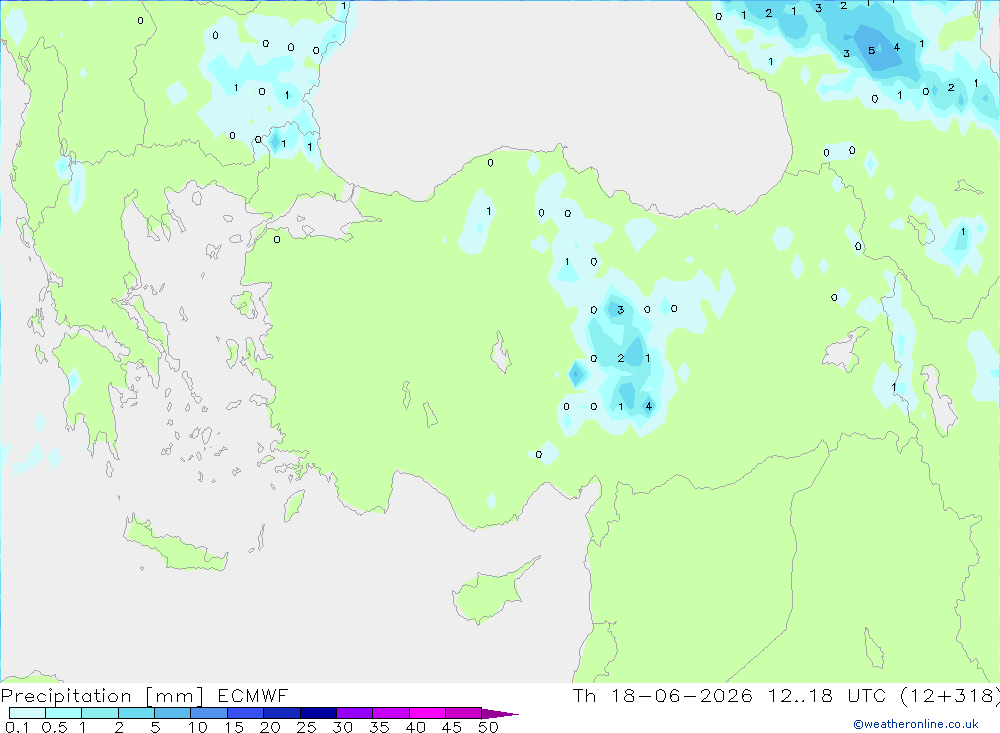Click the "50" legend scale label

(x=489, y=727)
